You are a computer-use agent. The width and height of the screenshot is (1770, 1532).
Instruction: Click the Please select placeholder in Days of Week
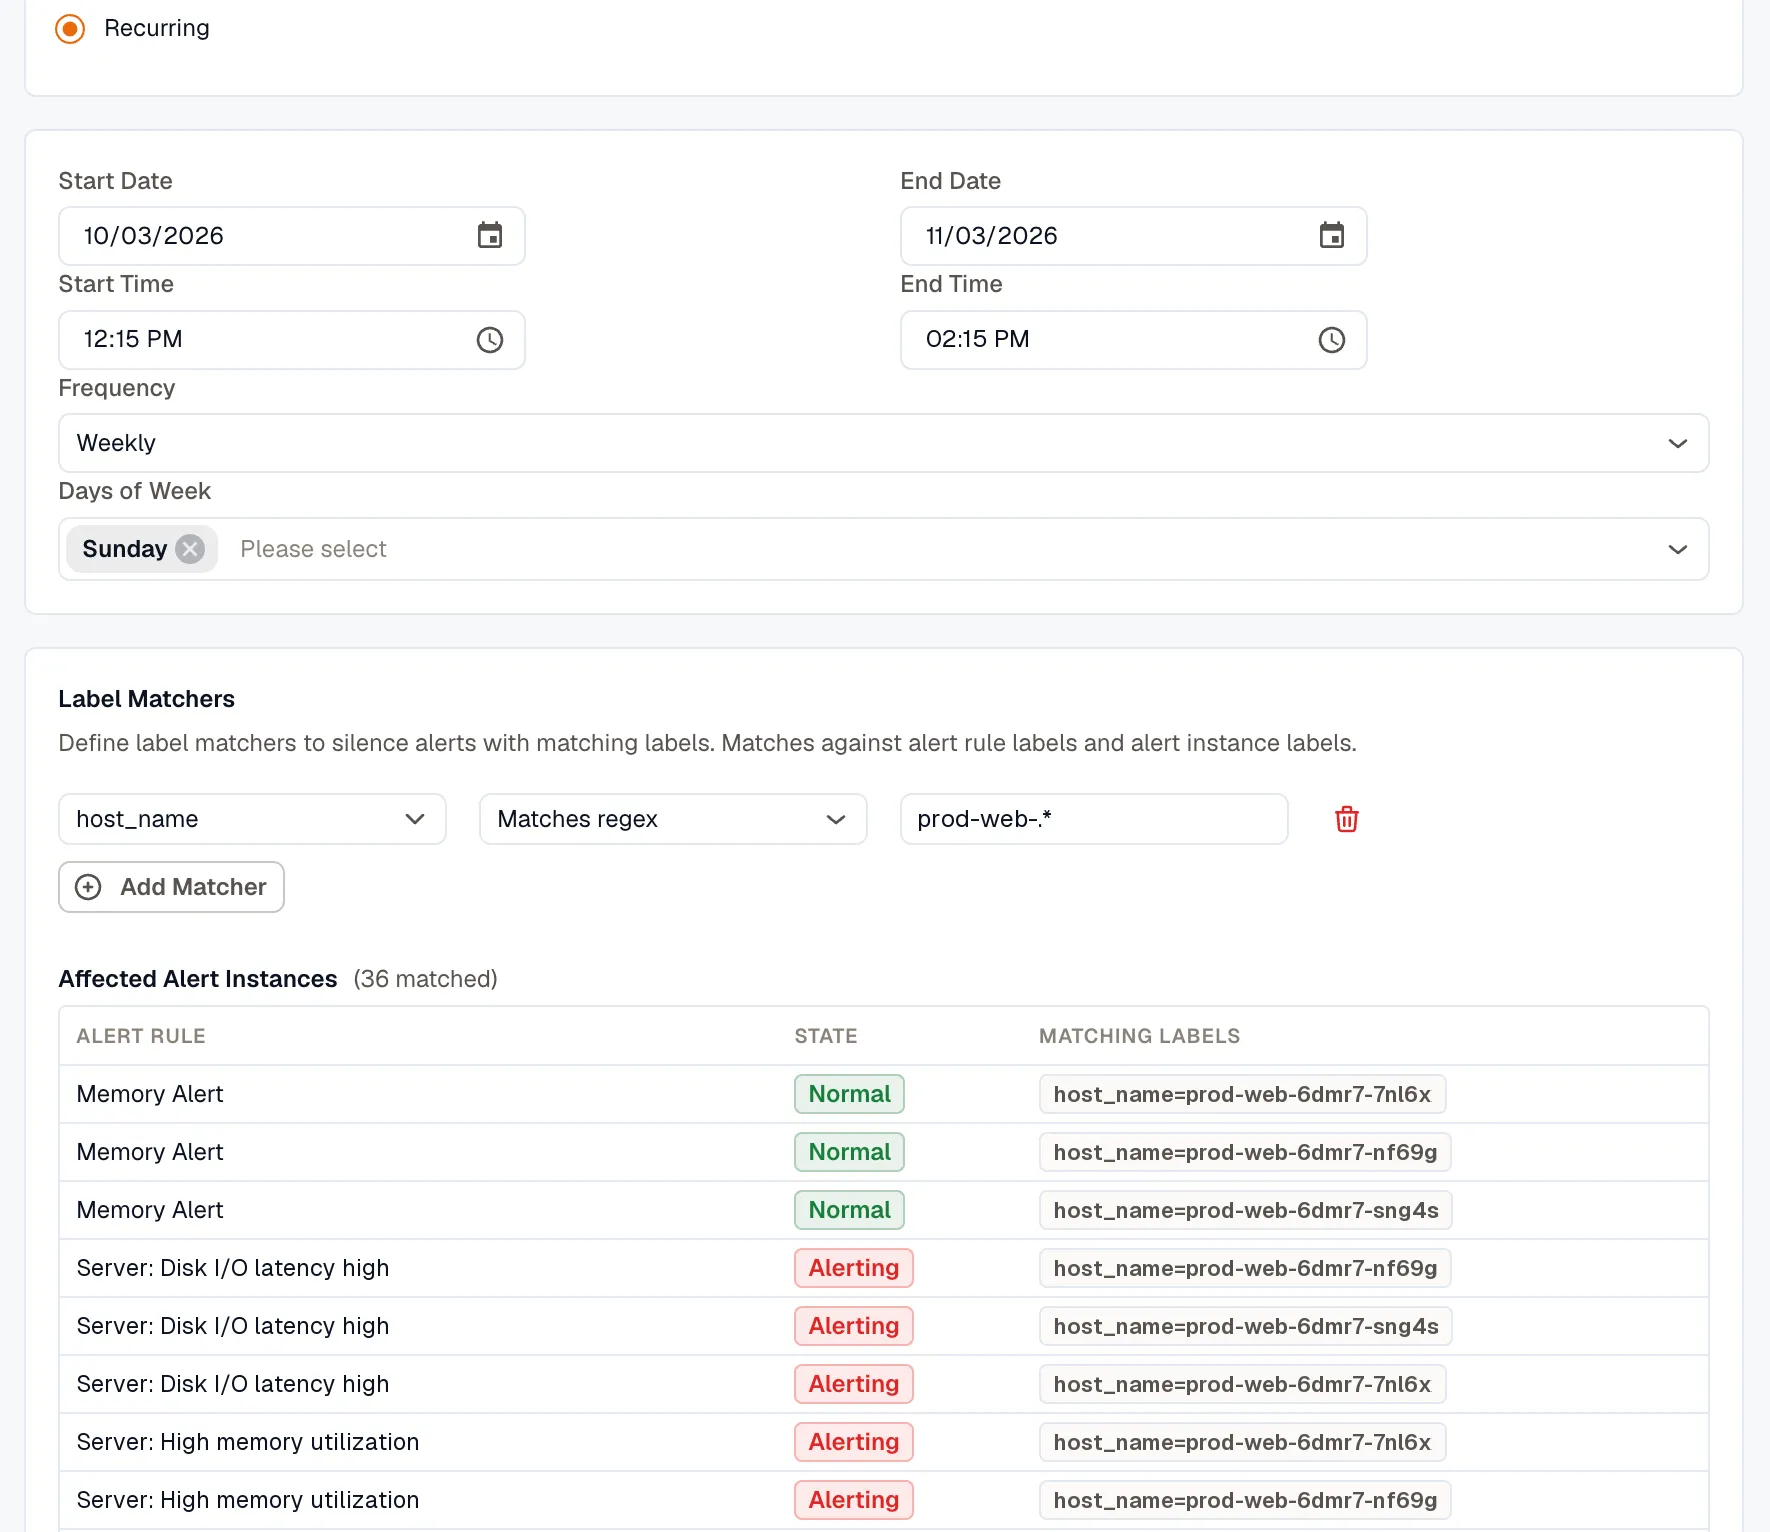click(313, 549)
